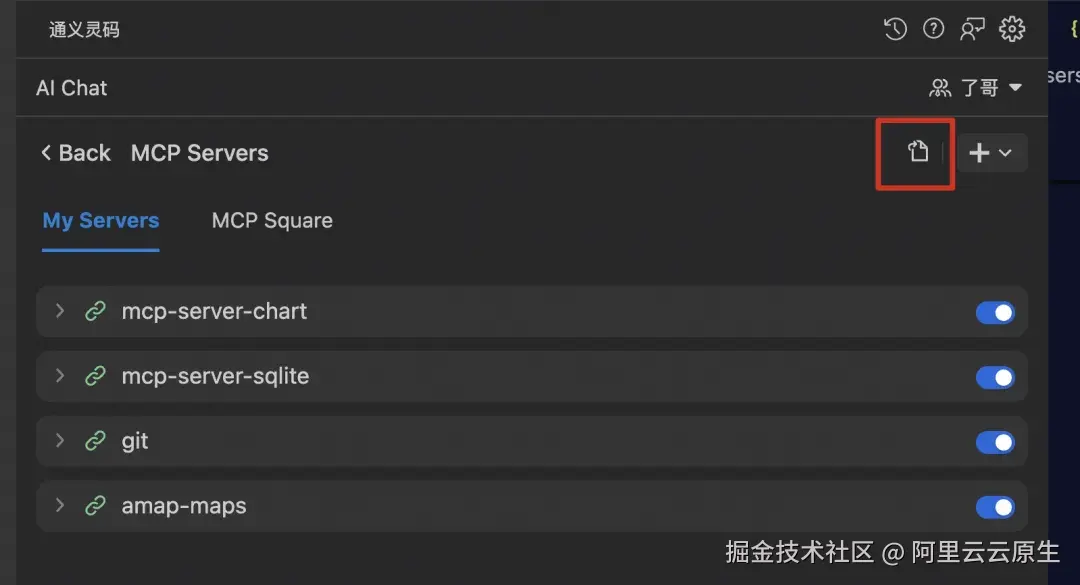Image resolution: width=1080 pixels, height=585 pixels.
Task: Open the 了哥 account dropdown
Action: pos(975,88)
